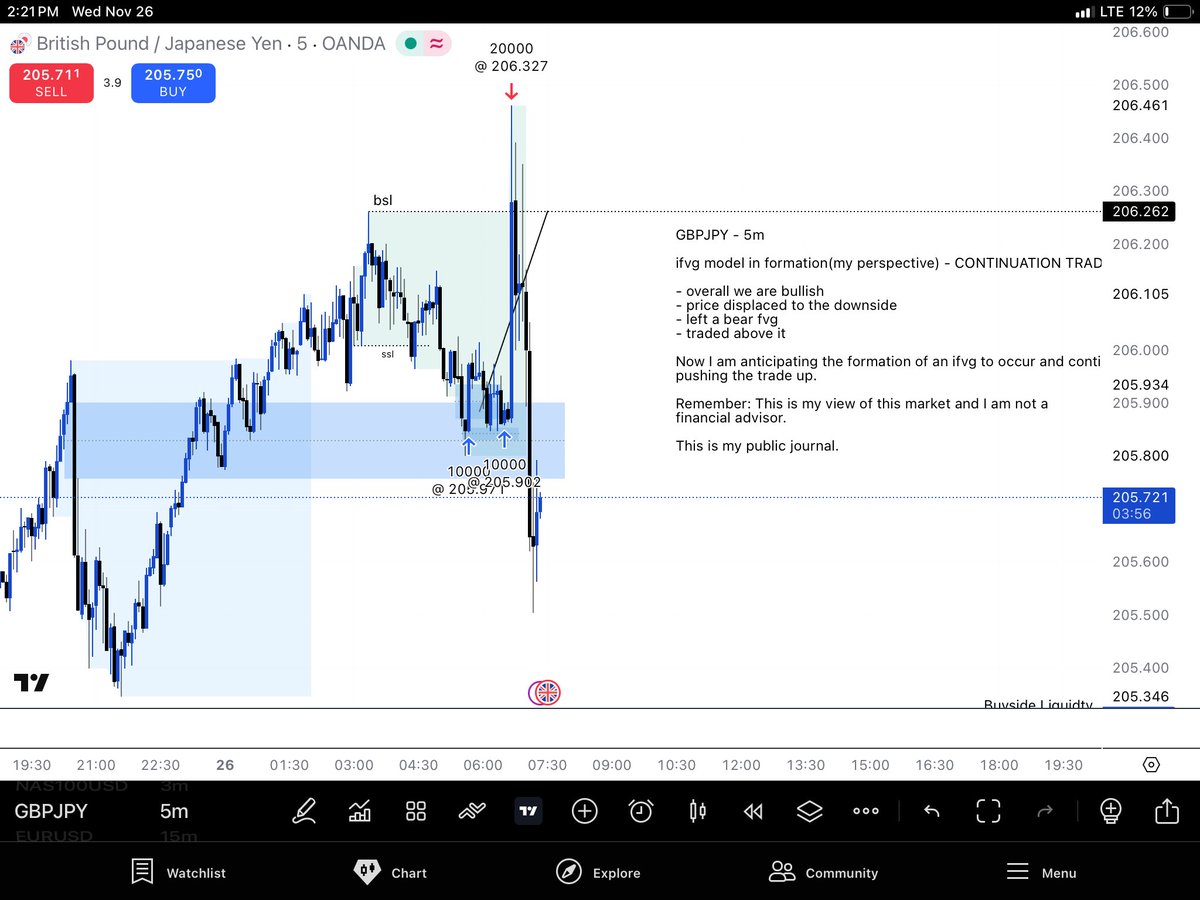1200x900 pixels.
Task: Tap the UK flag event marker
Action: [547, 692]
